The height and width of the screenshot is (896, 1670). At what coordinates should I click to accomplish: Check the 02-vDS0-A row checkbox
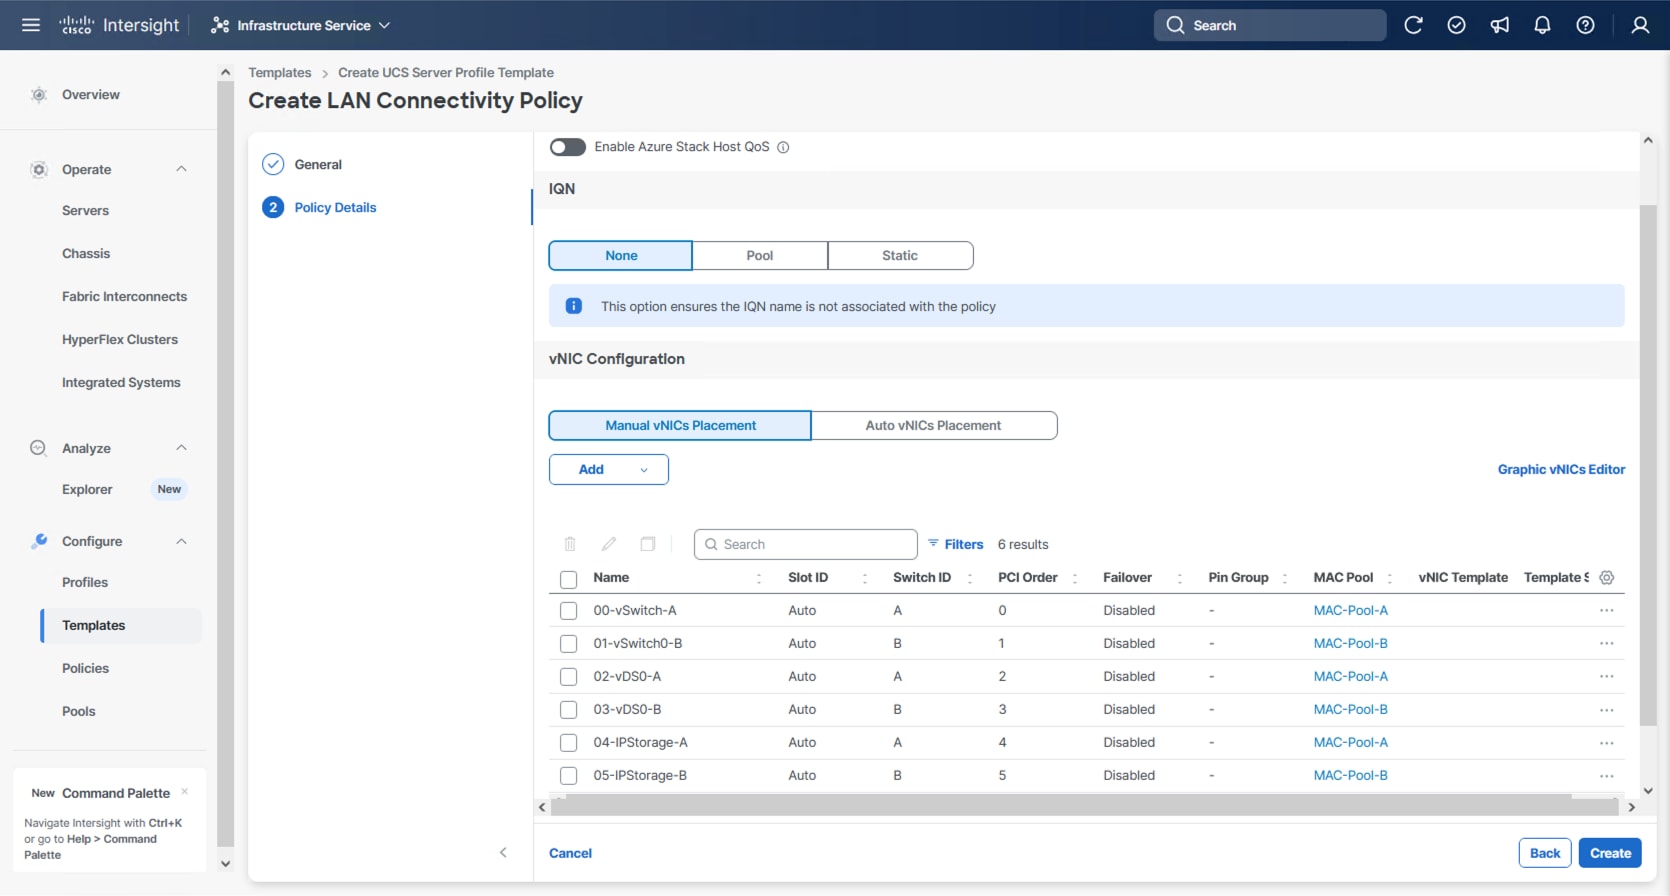pos(569,677)
